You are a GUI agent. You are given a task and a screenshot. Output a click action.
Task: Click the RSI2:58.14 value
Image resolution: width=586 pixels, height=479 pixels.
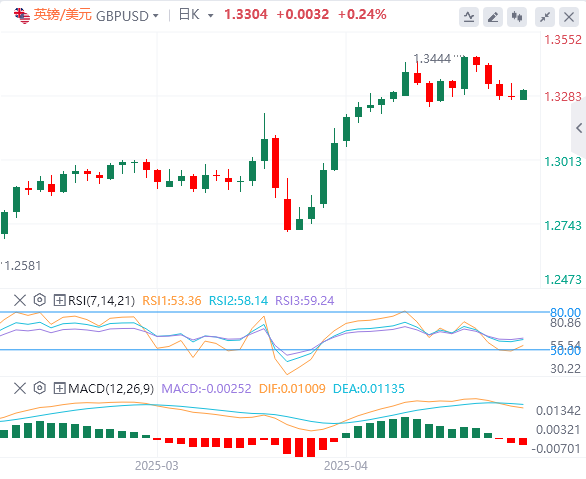click(x=238, y=300)
